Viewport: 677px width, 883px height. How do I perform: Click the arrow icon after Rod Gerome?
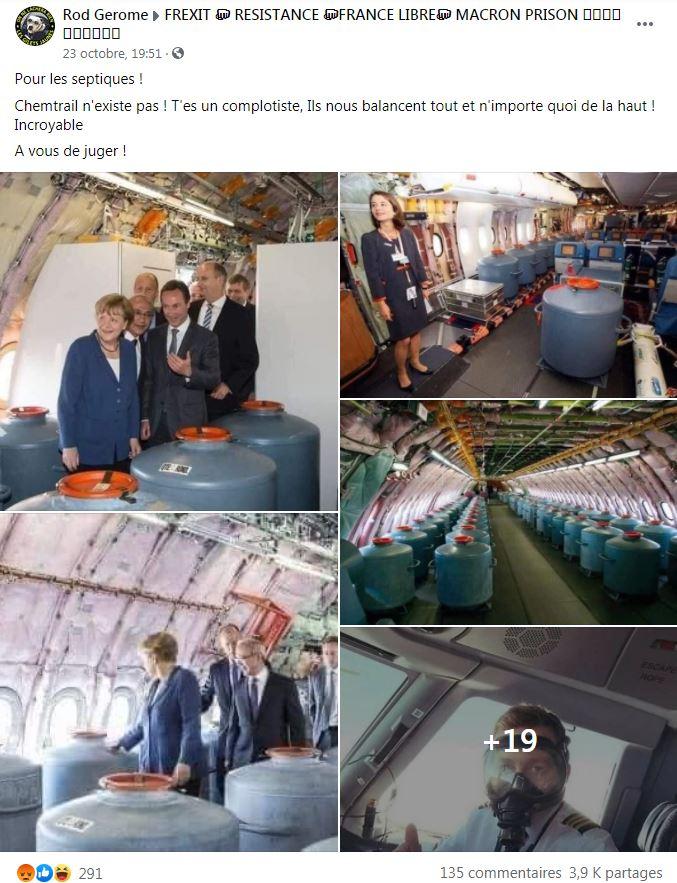tap(157, 16)
